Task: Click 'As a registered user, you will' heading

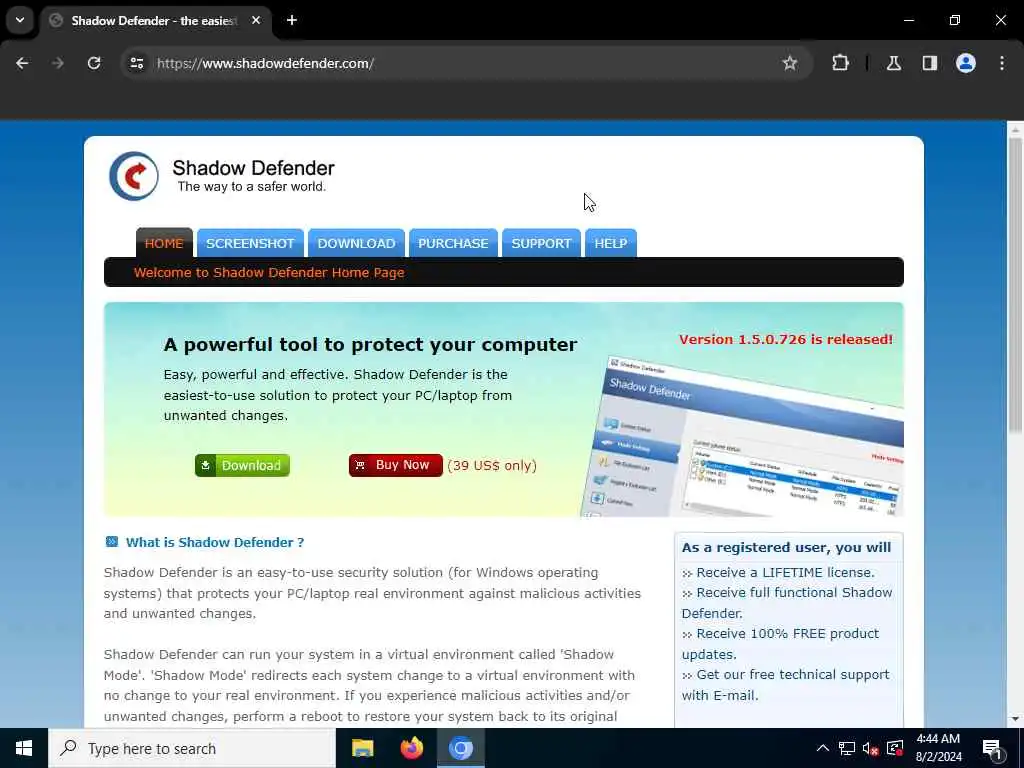Action: coord(786,547)
